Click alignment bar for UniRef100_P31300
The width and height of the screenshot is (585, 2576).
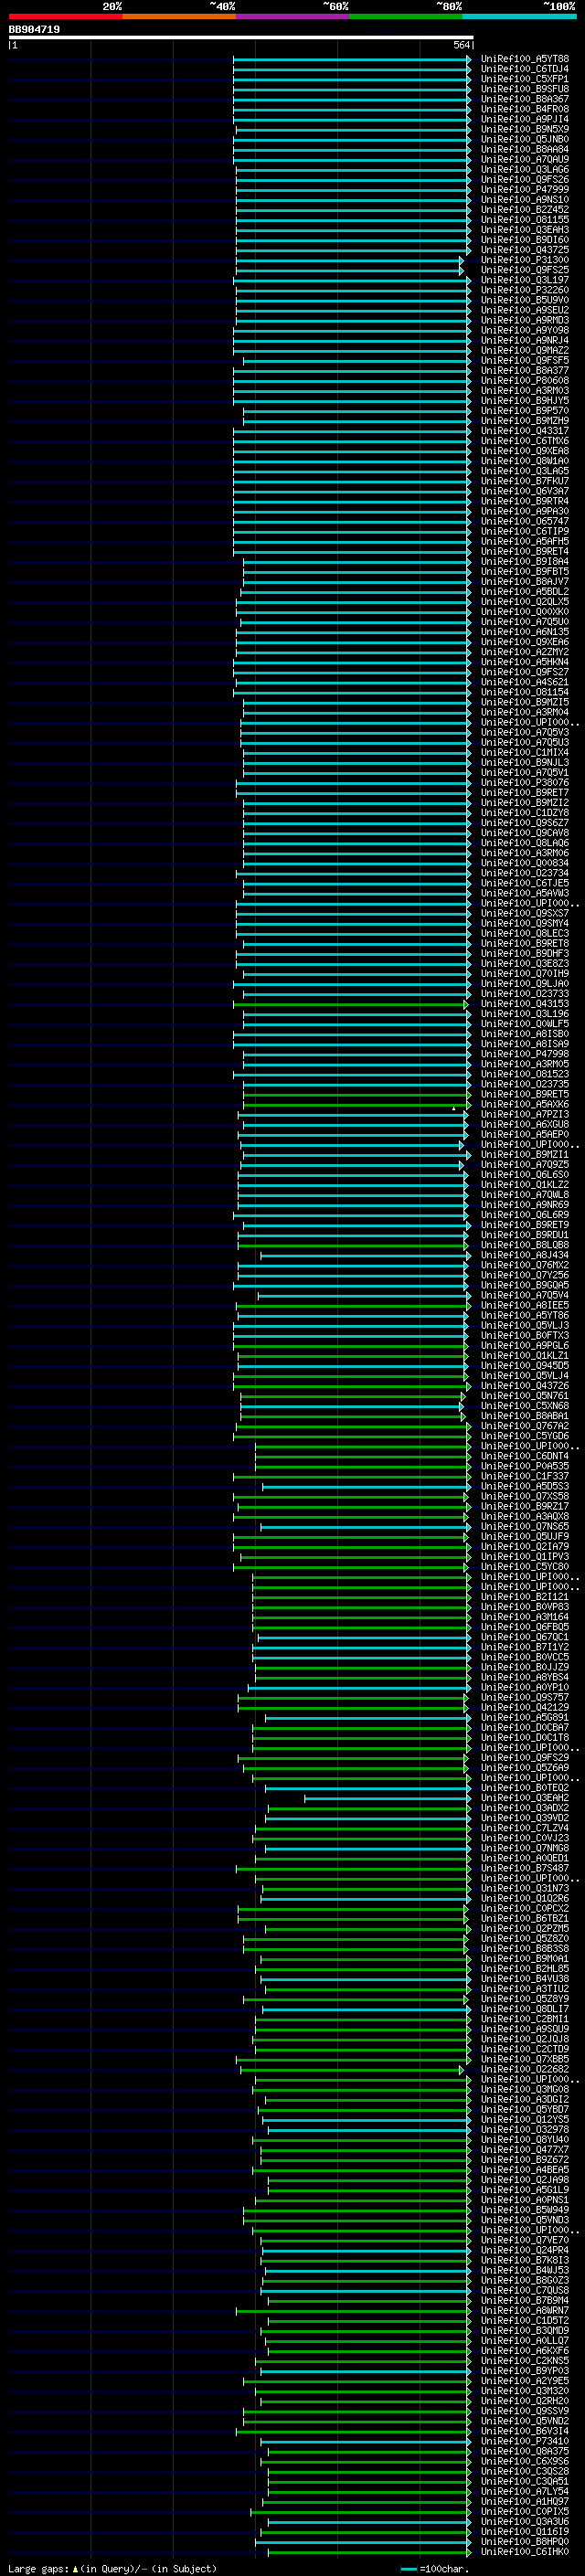[x=349, y=260]
